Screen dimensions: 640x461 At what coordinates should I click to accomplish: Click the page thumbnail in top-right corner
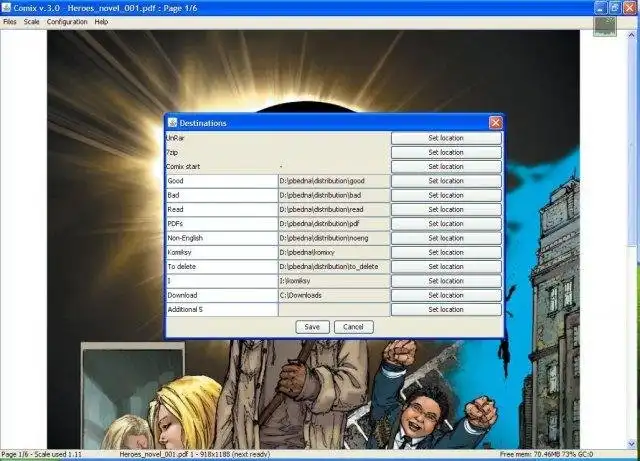coord(604,26)
